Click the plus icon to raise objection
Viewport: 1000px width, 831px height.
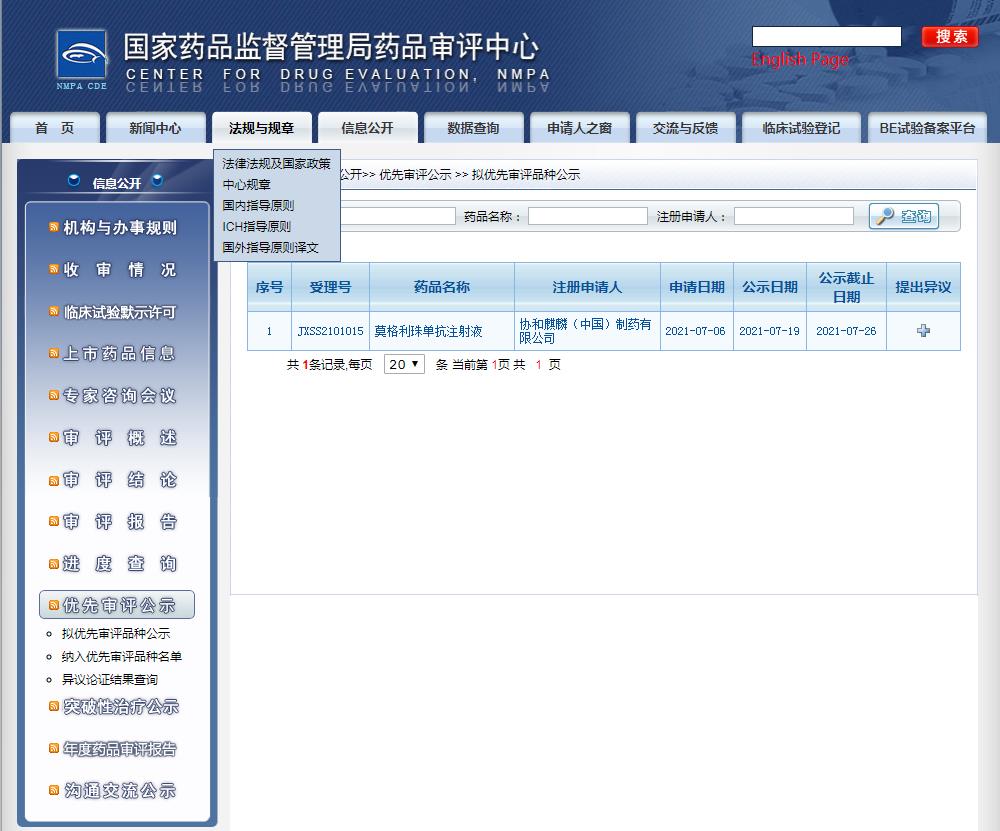click(923, 330)
